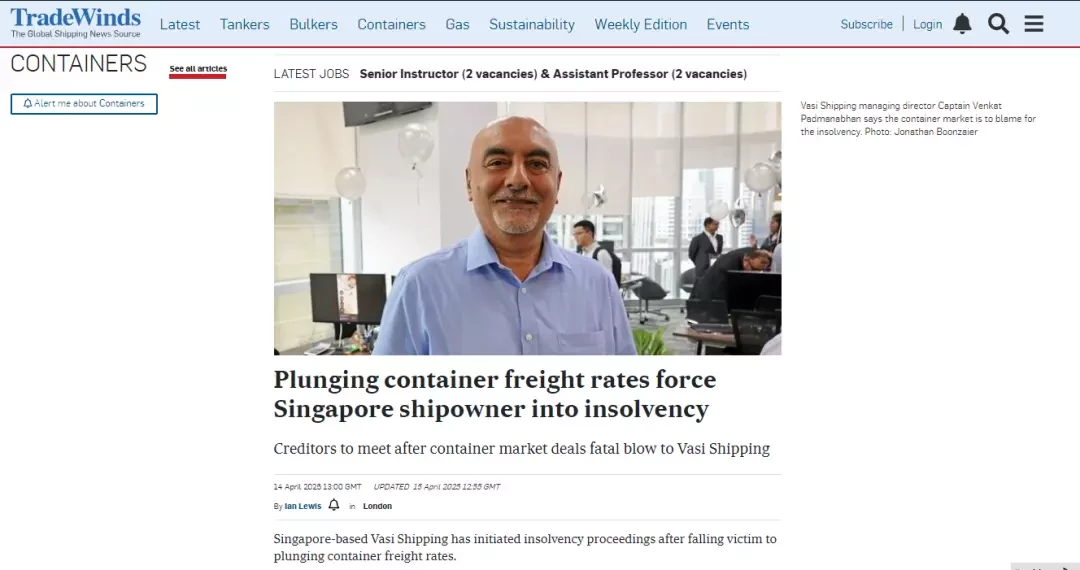Screen dimensions: 1080x570
Task: Open Weekly Edition page
Action: point(641,24)
